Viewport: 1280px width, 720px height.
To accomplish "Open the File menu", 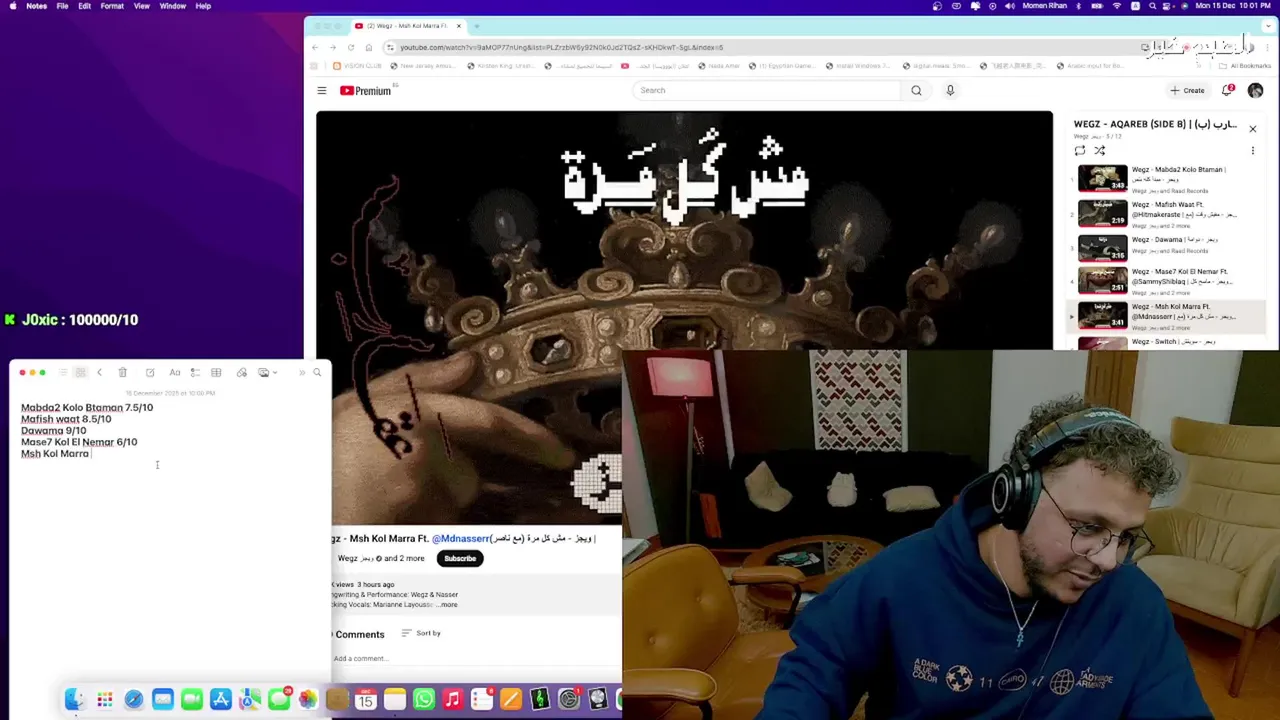I will pos(62,6).
